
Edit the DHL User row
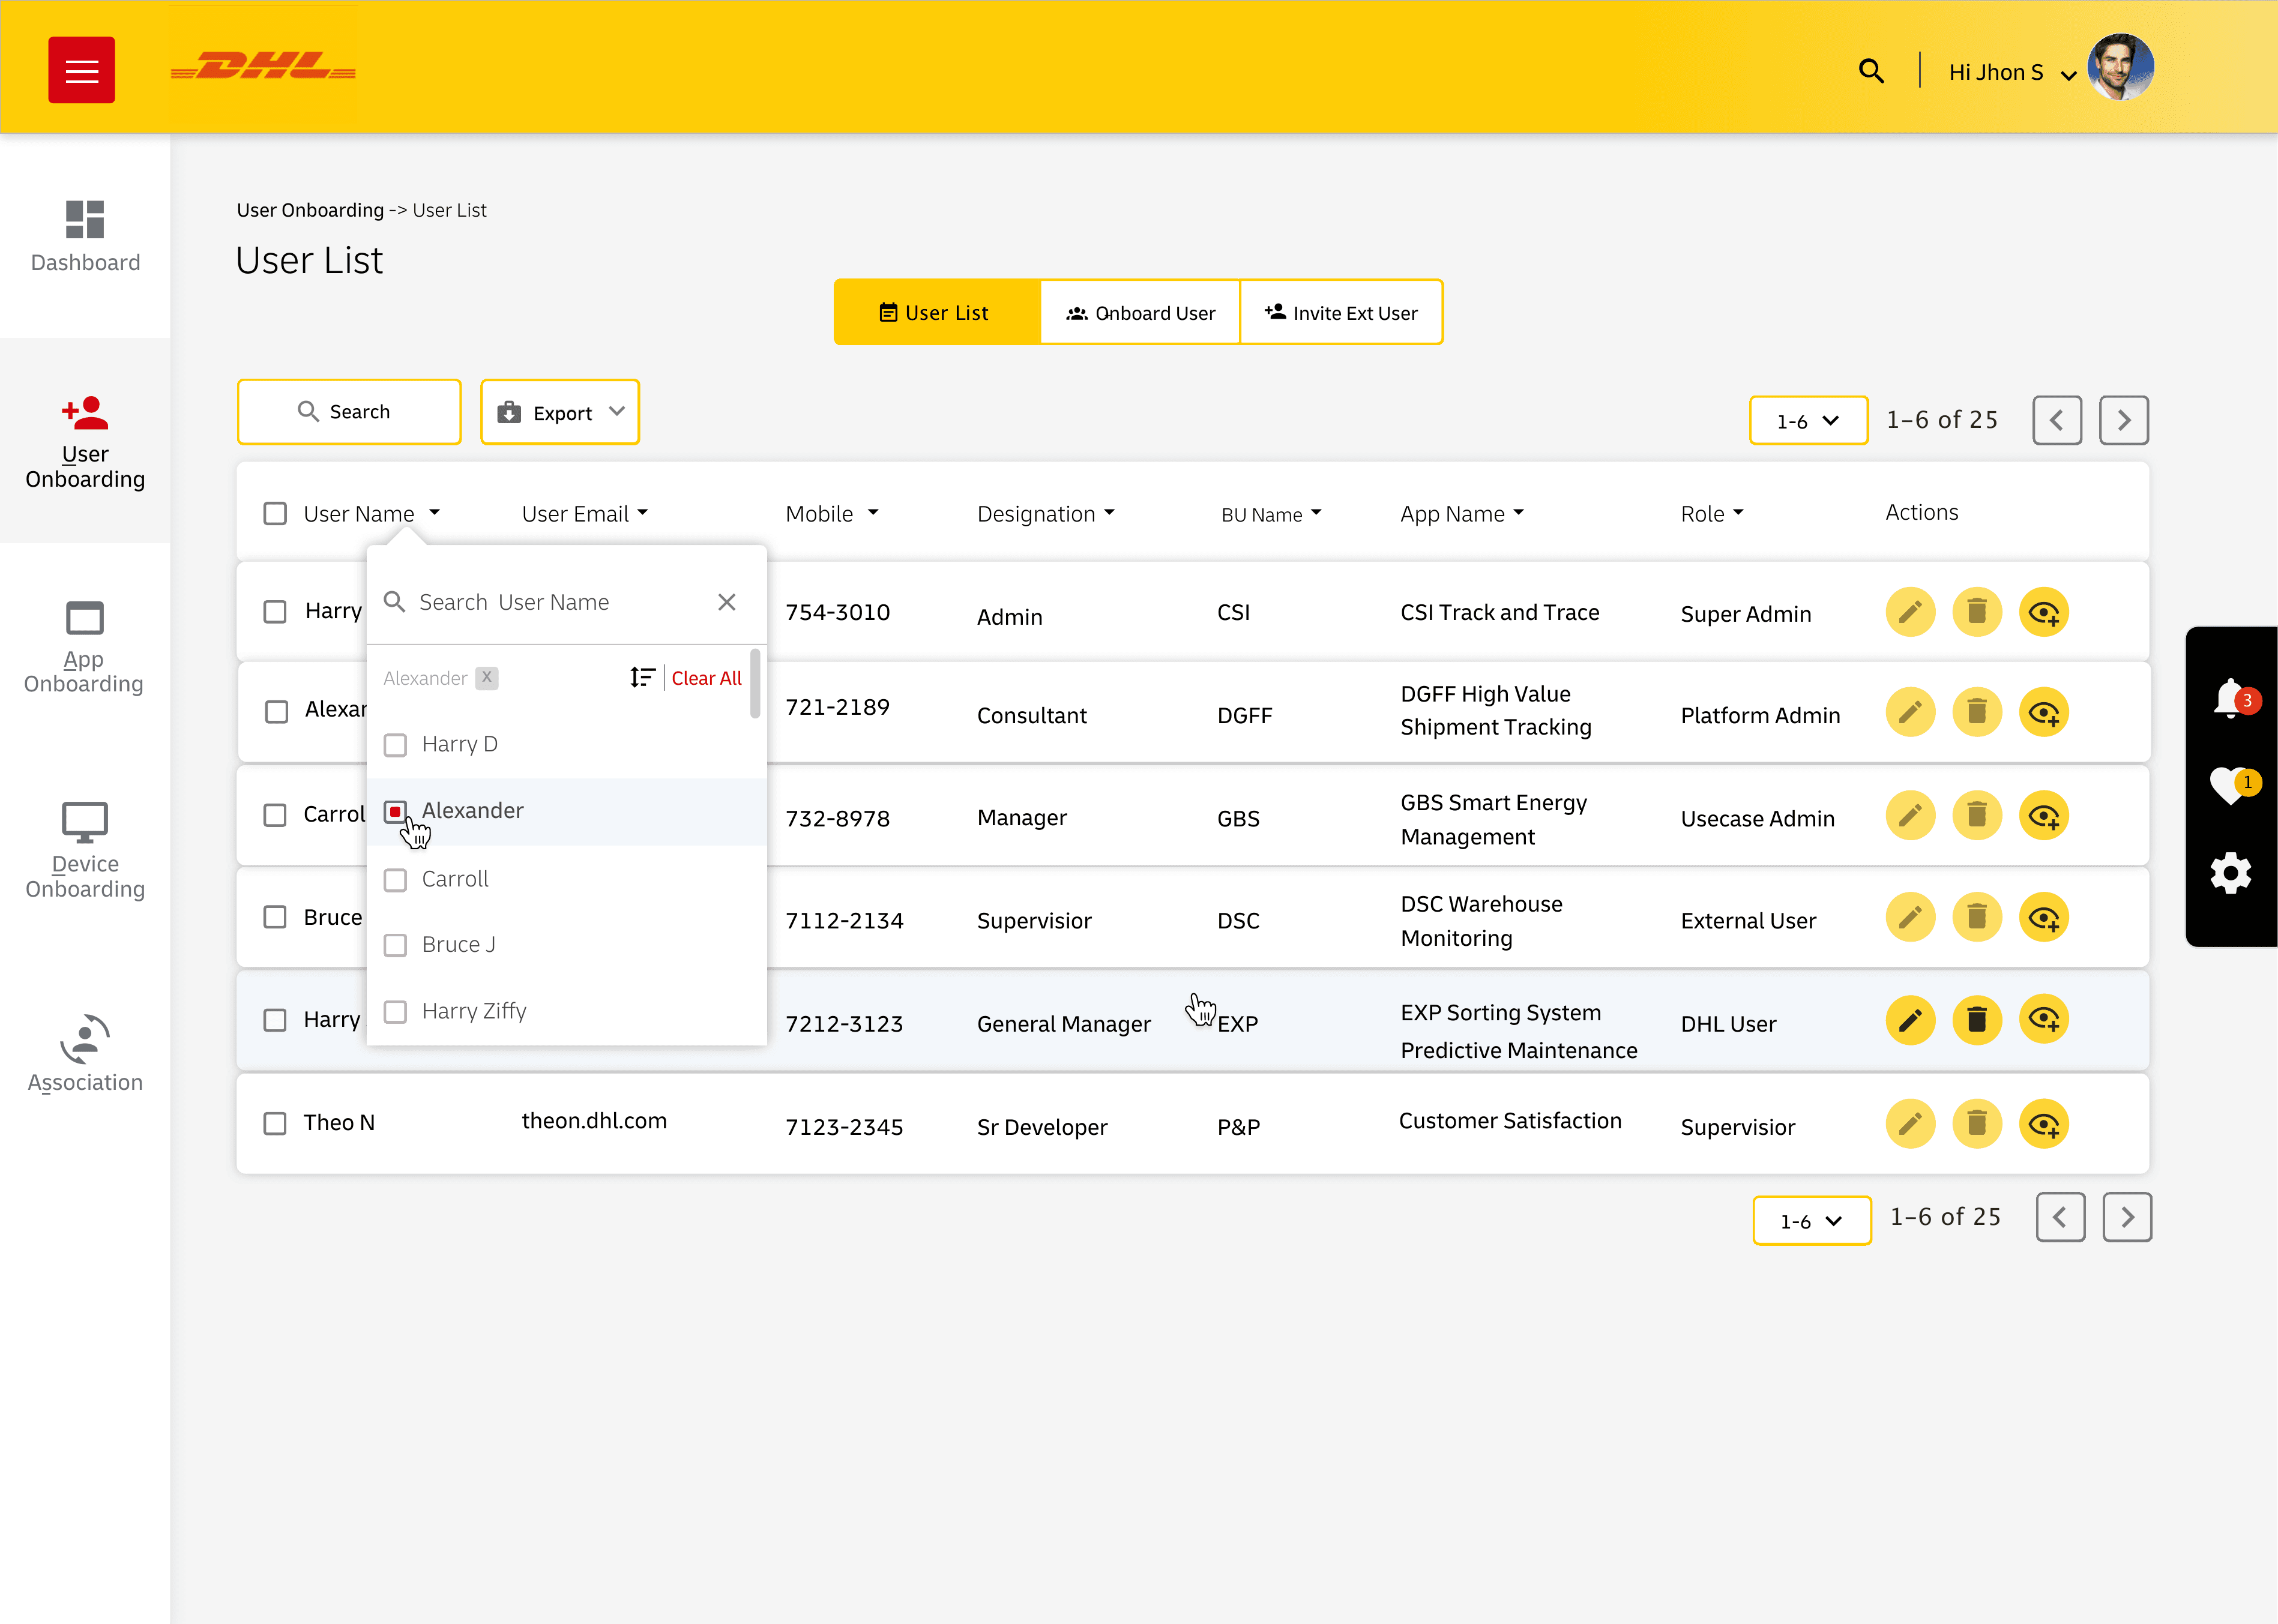pos(1910,1020)
